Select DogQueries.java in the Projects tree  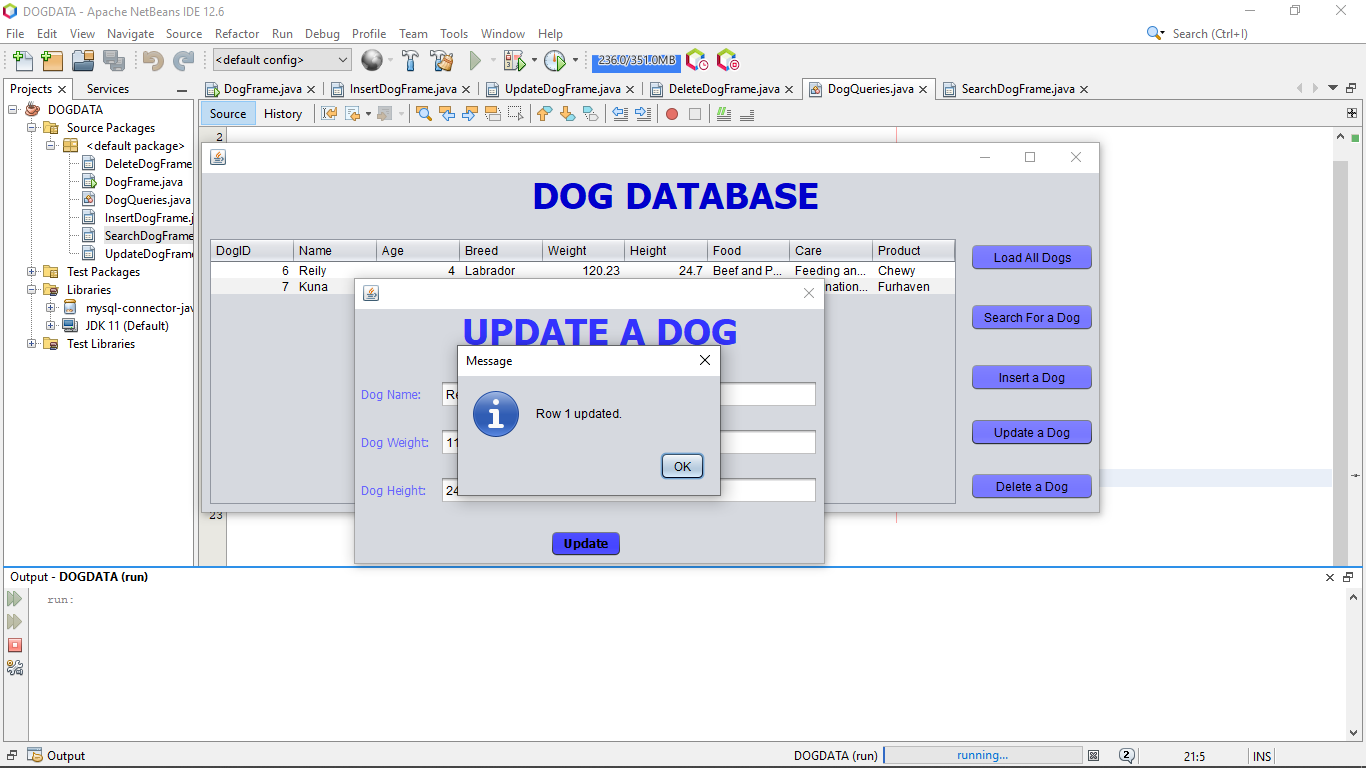pyautogui.click(x=147, y=200)
